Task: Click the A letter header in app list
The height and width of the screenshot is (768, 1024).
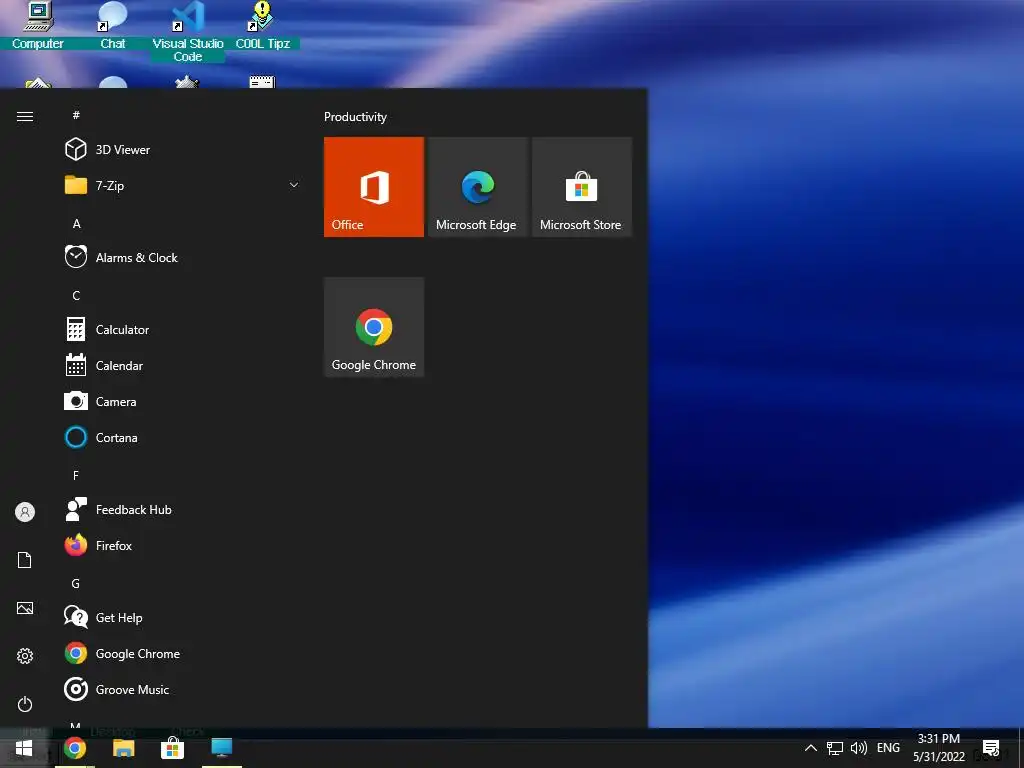Action: coord(76,223)
